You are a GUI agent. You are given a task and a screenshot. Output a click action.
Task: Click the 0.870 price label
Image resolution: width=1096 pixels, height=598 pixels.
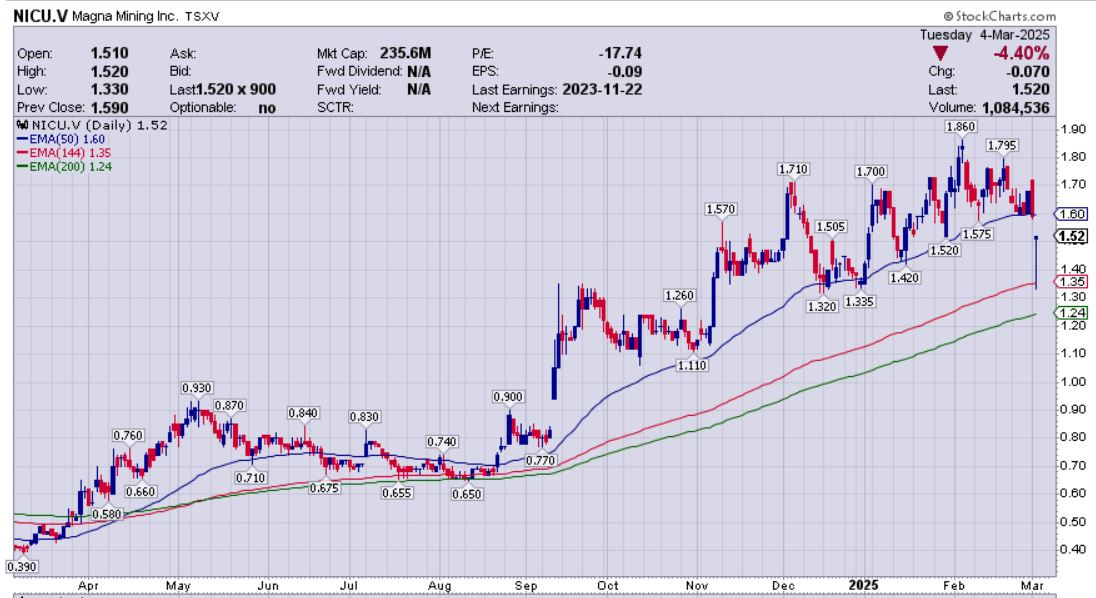pyautogui.click(x=229, y=405)
